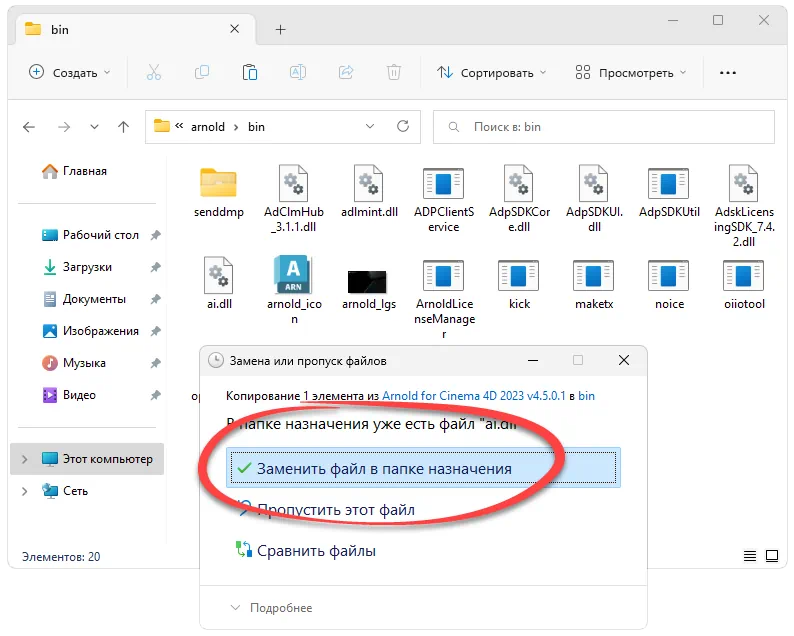The image size is (794, 636).
Task: Select the AdpSDKCore.dll file
Action: pyautogui.click(x=519, y=199)
